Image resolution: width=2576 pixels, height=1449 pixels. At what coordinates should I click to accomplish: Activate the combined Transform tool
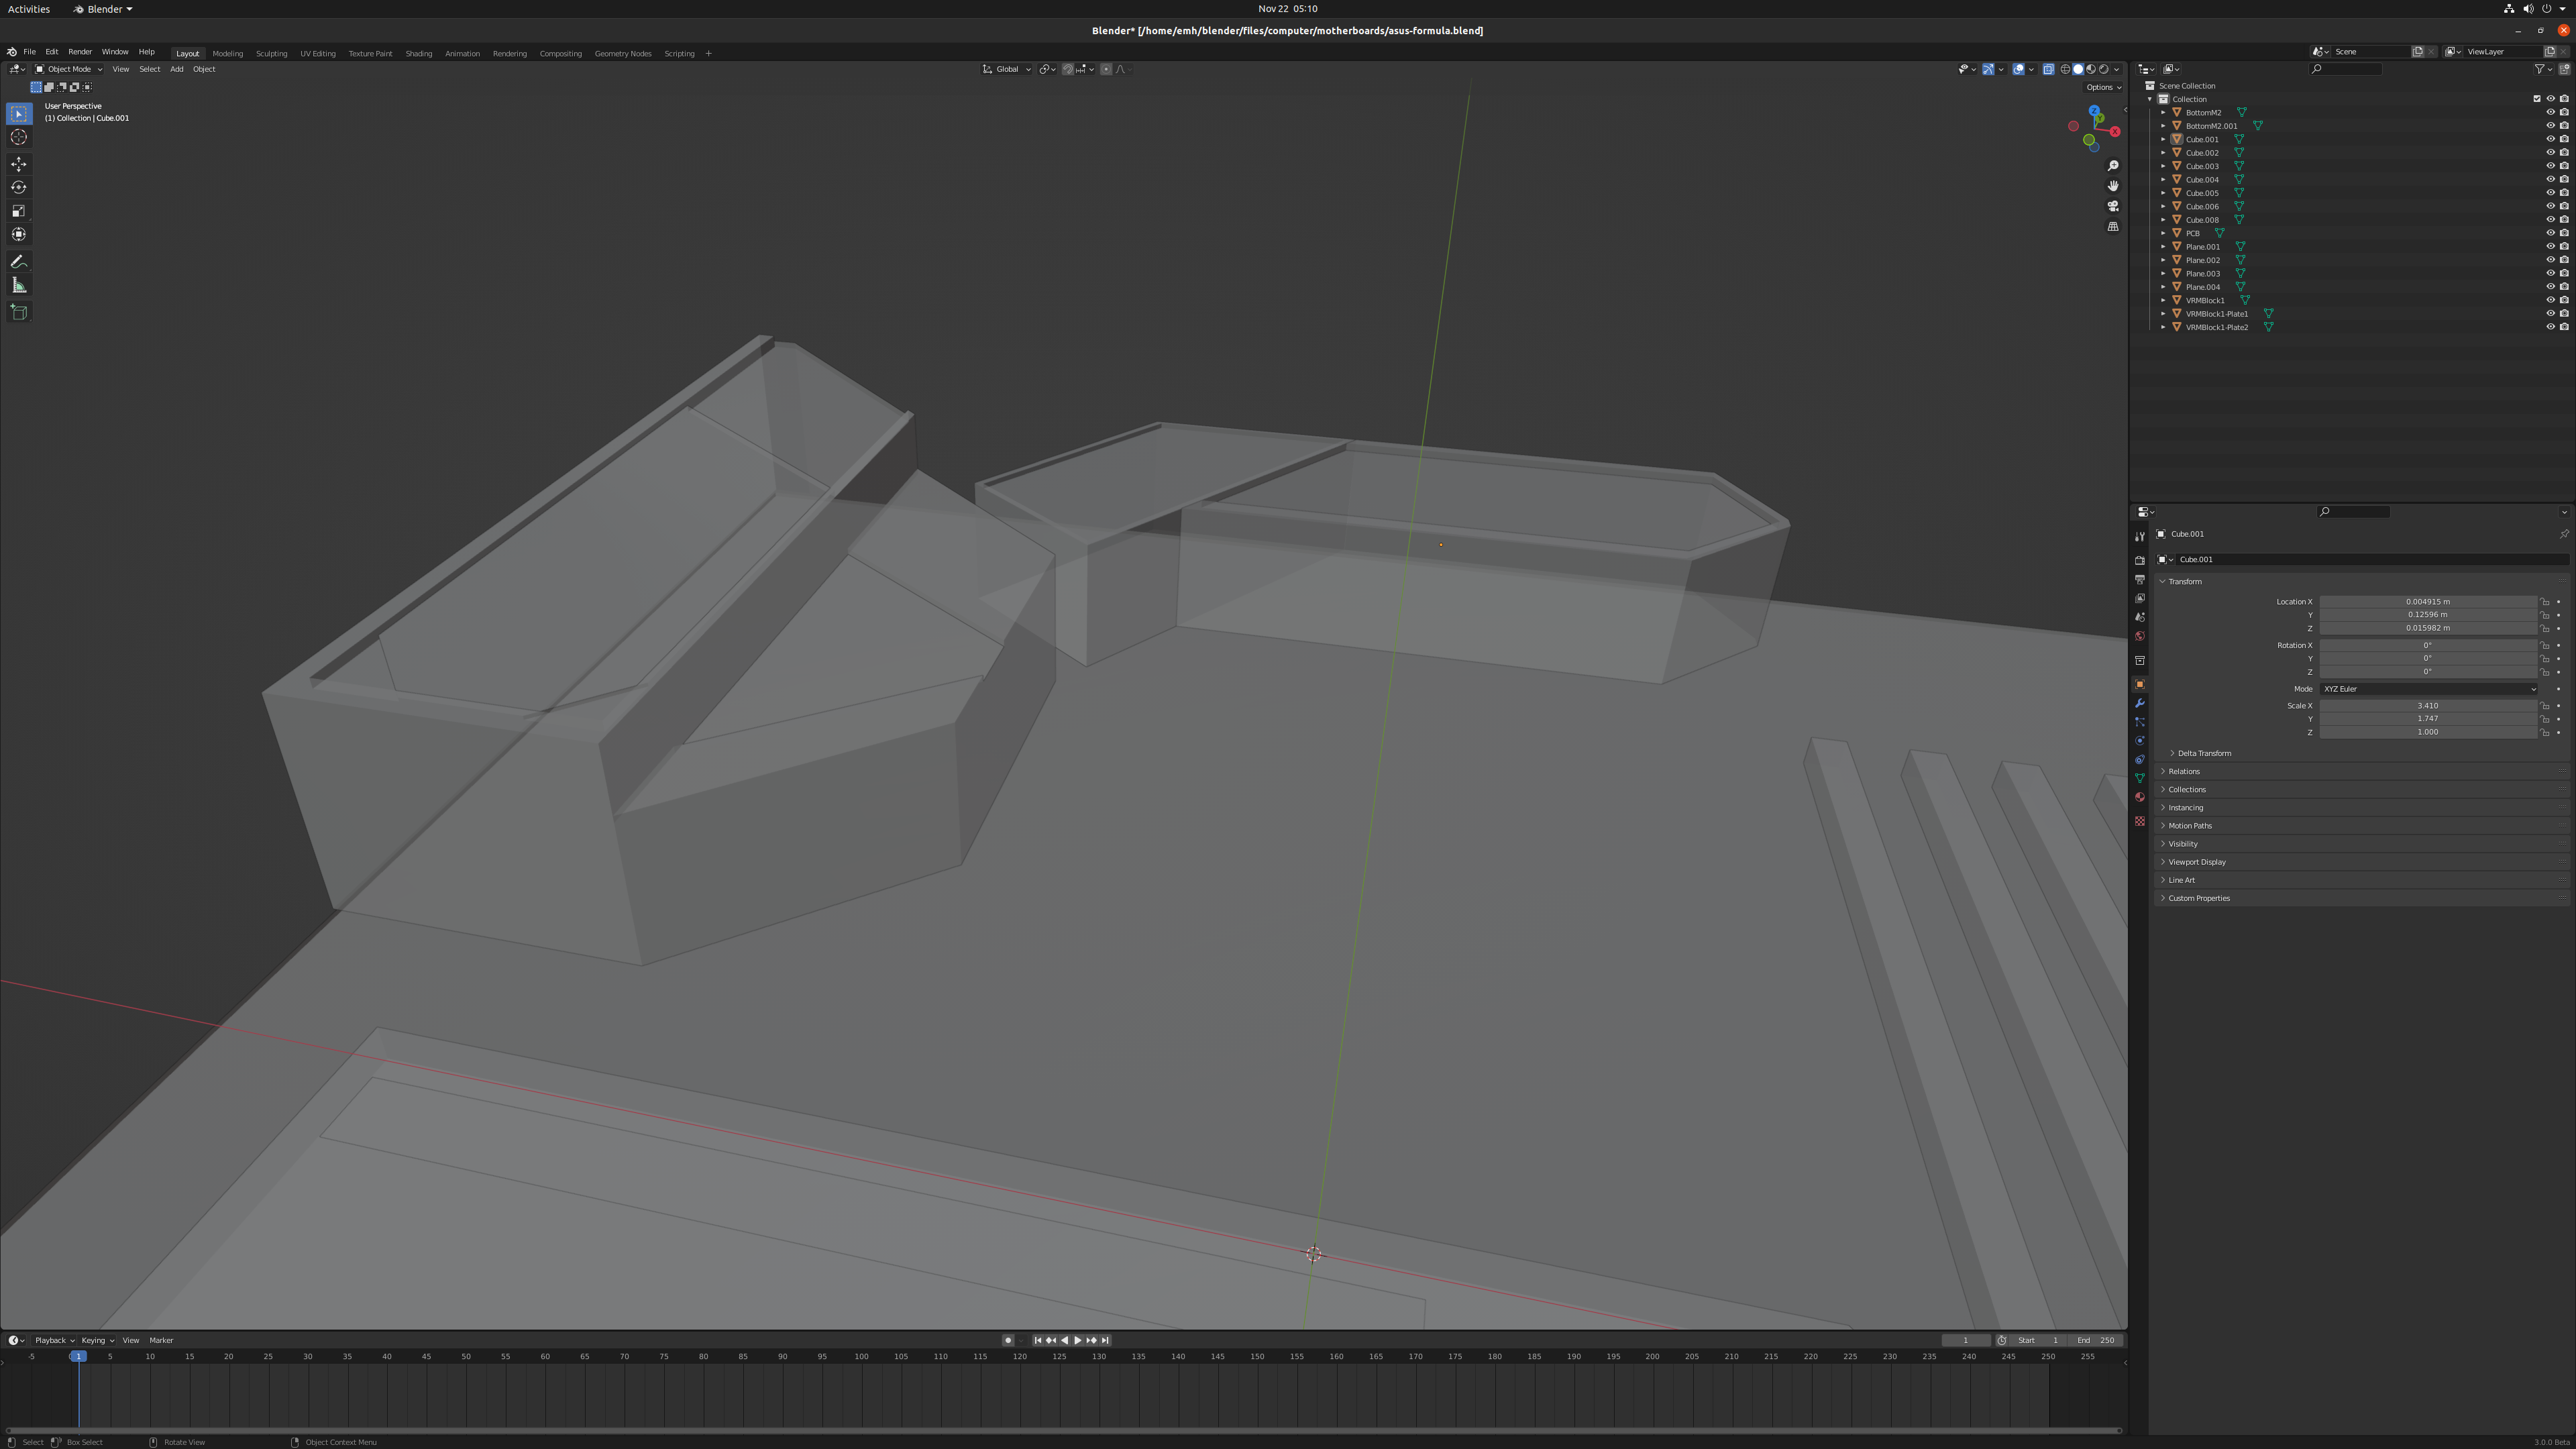(x=19, y=234)
